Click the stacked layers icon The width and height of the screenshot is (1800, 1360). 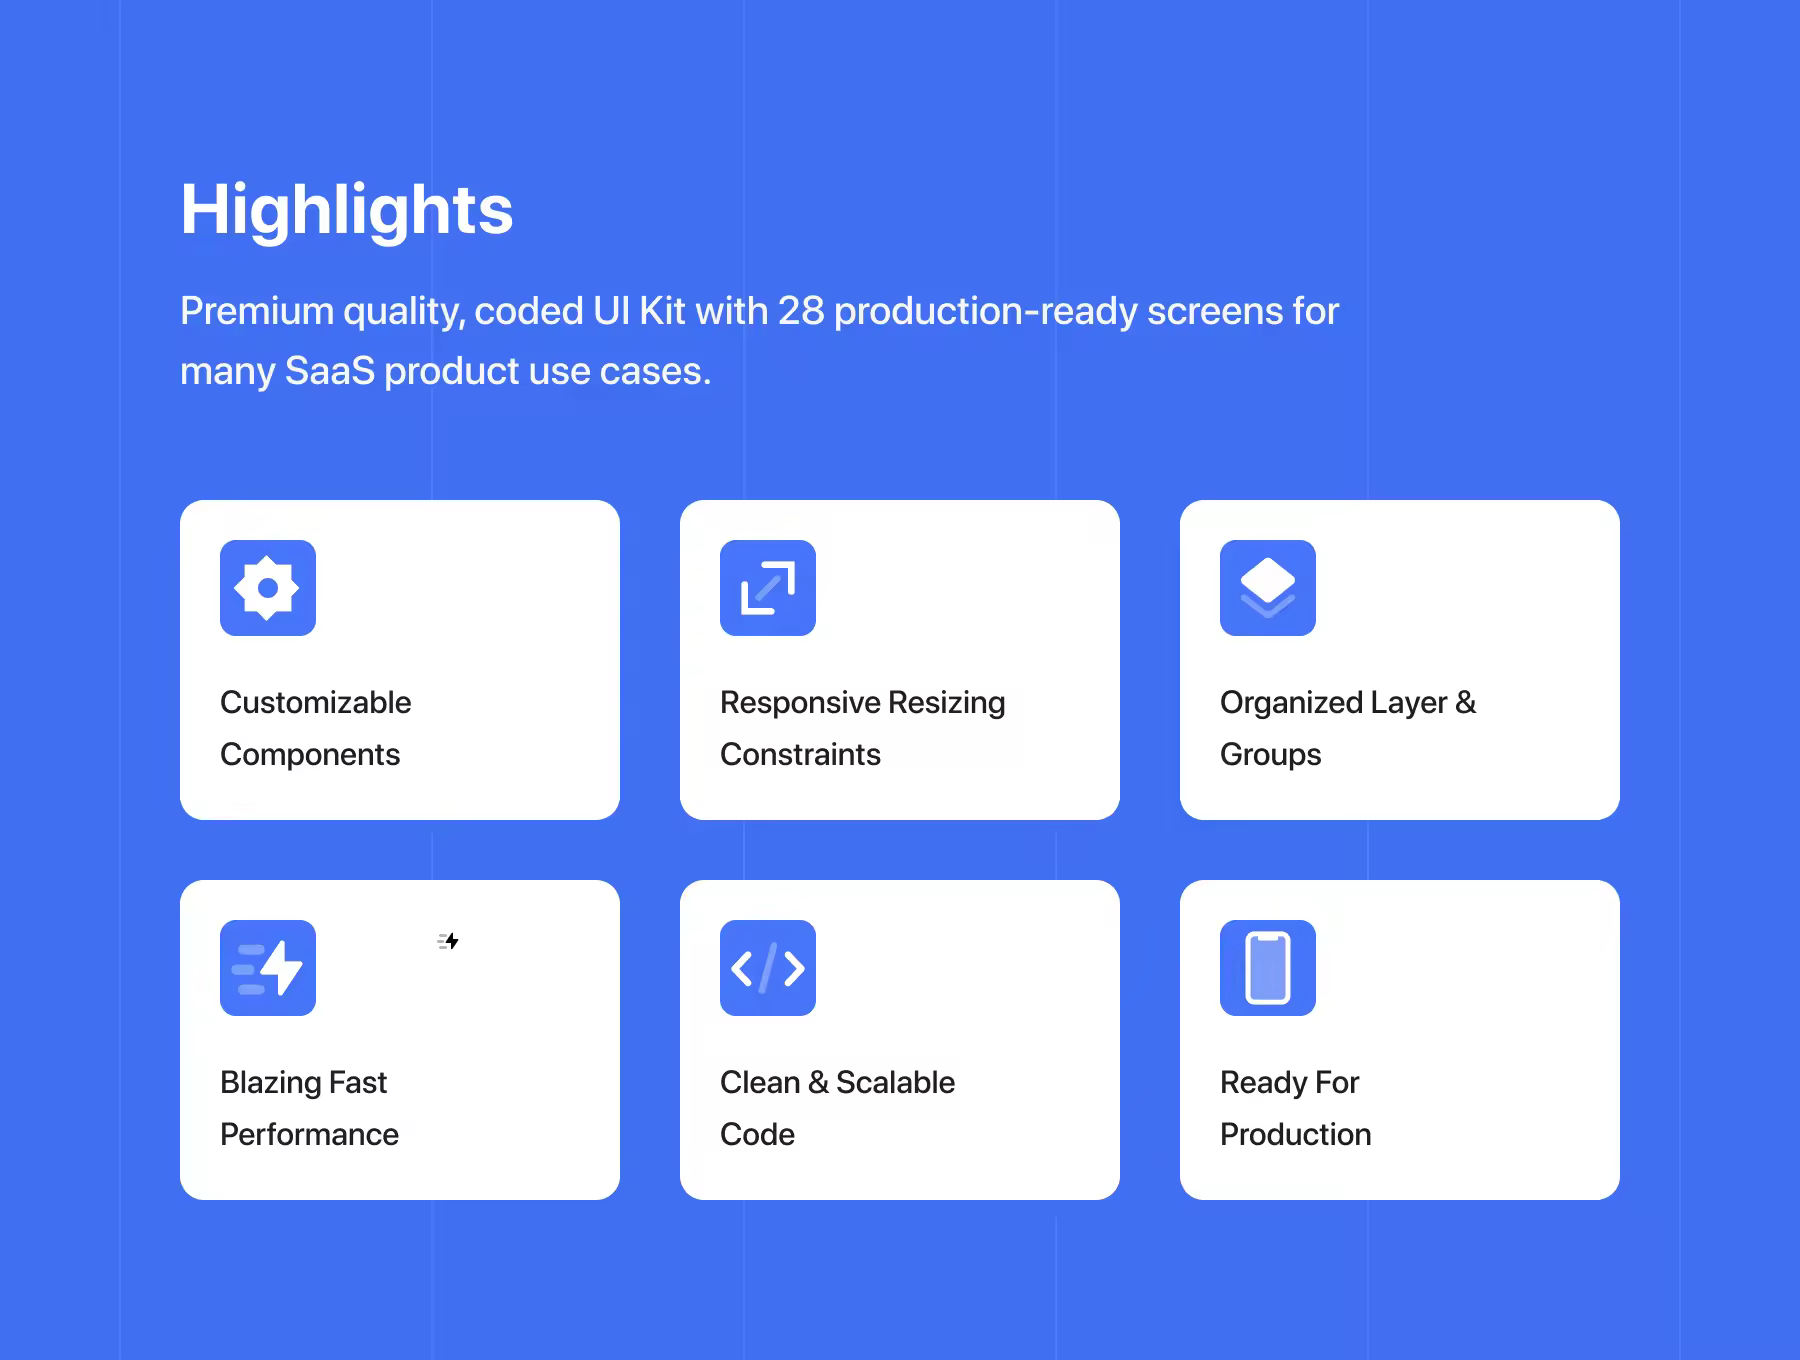(x=1268, y=588)
